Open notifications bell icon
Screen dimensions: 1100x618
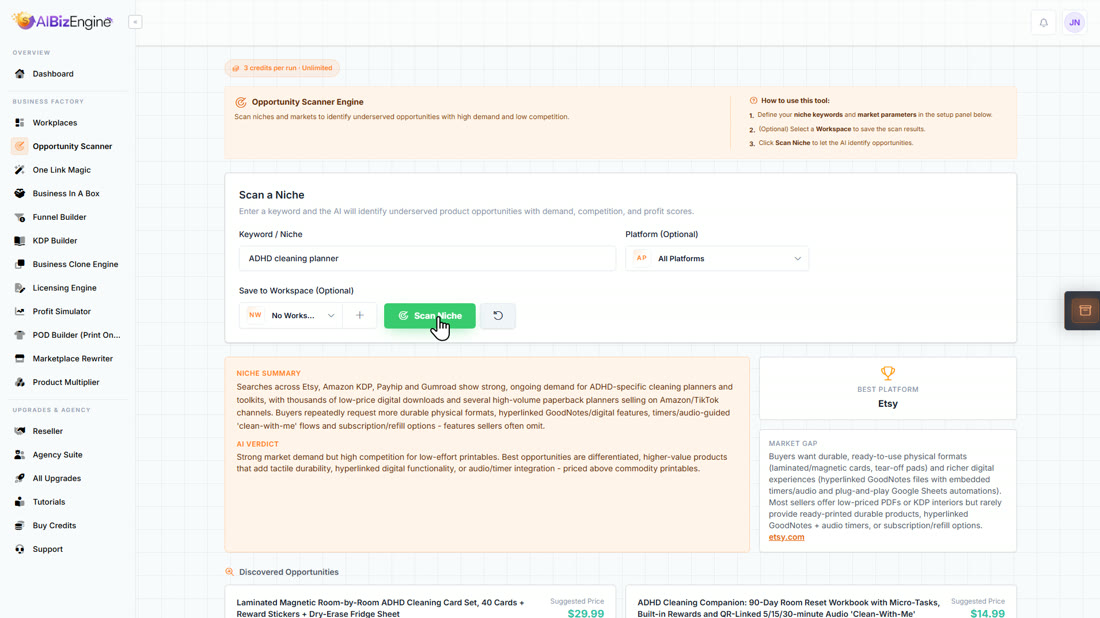pyautogui.click(x=1043, y=22)
